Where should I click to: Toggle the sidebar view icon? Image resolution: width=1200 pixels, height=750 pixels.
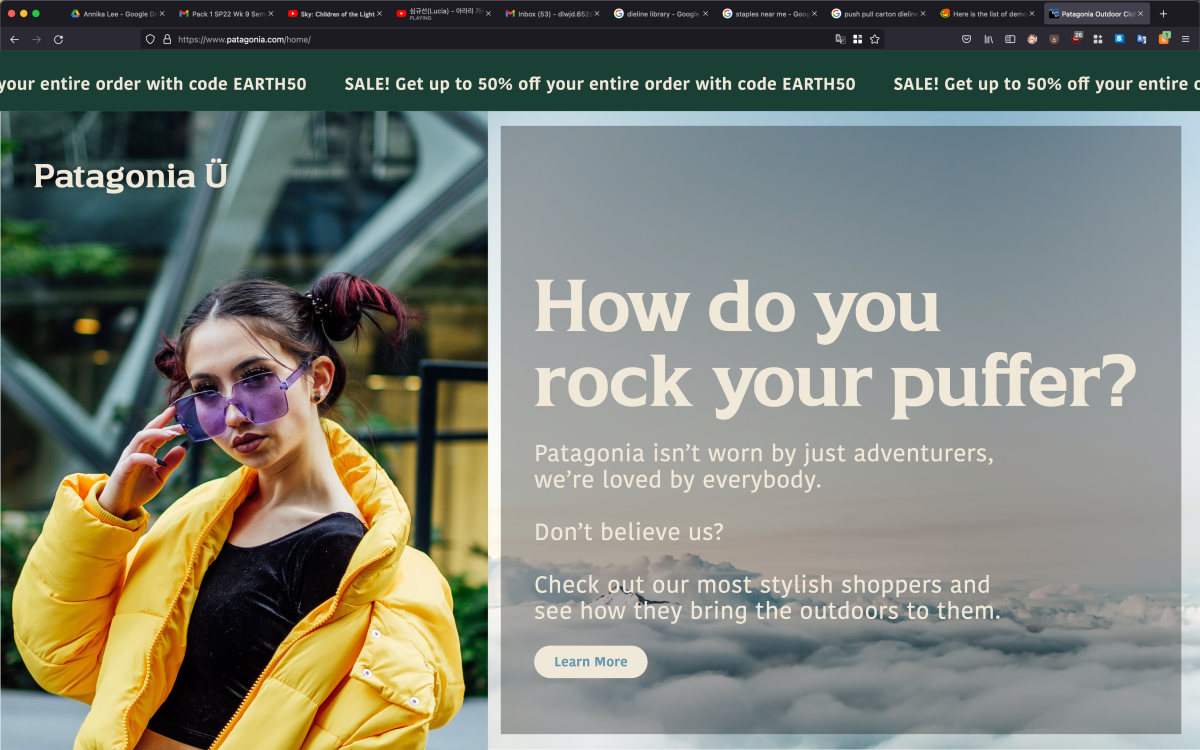pyautogui.click(x=1010, y=39)
